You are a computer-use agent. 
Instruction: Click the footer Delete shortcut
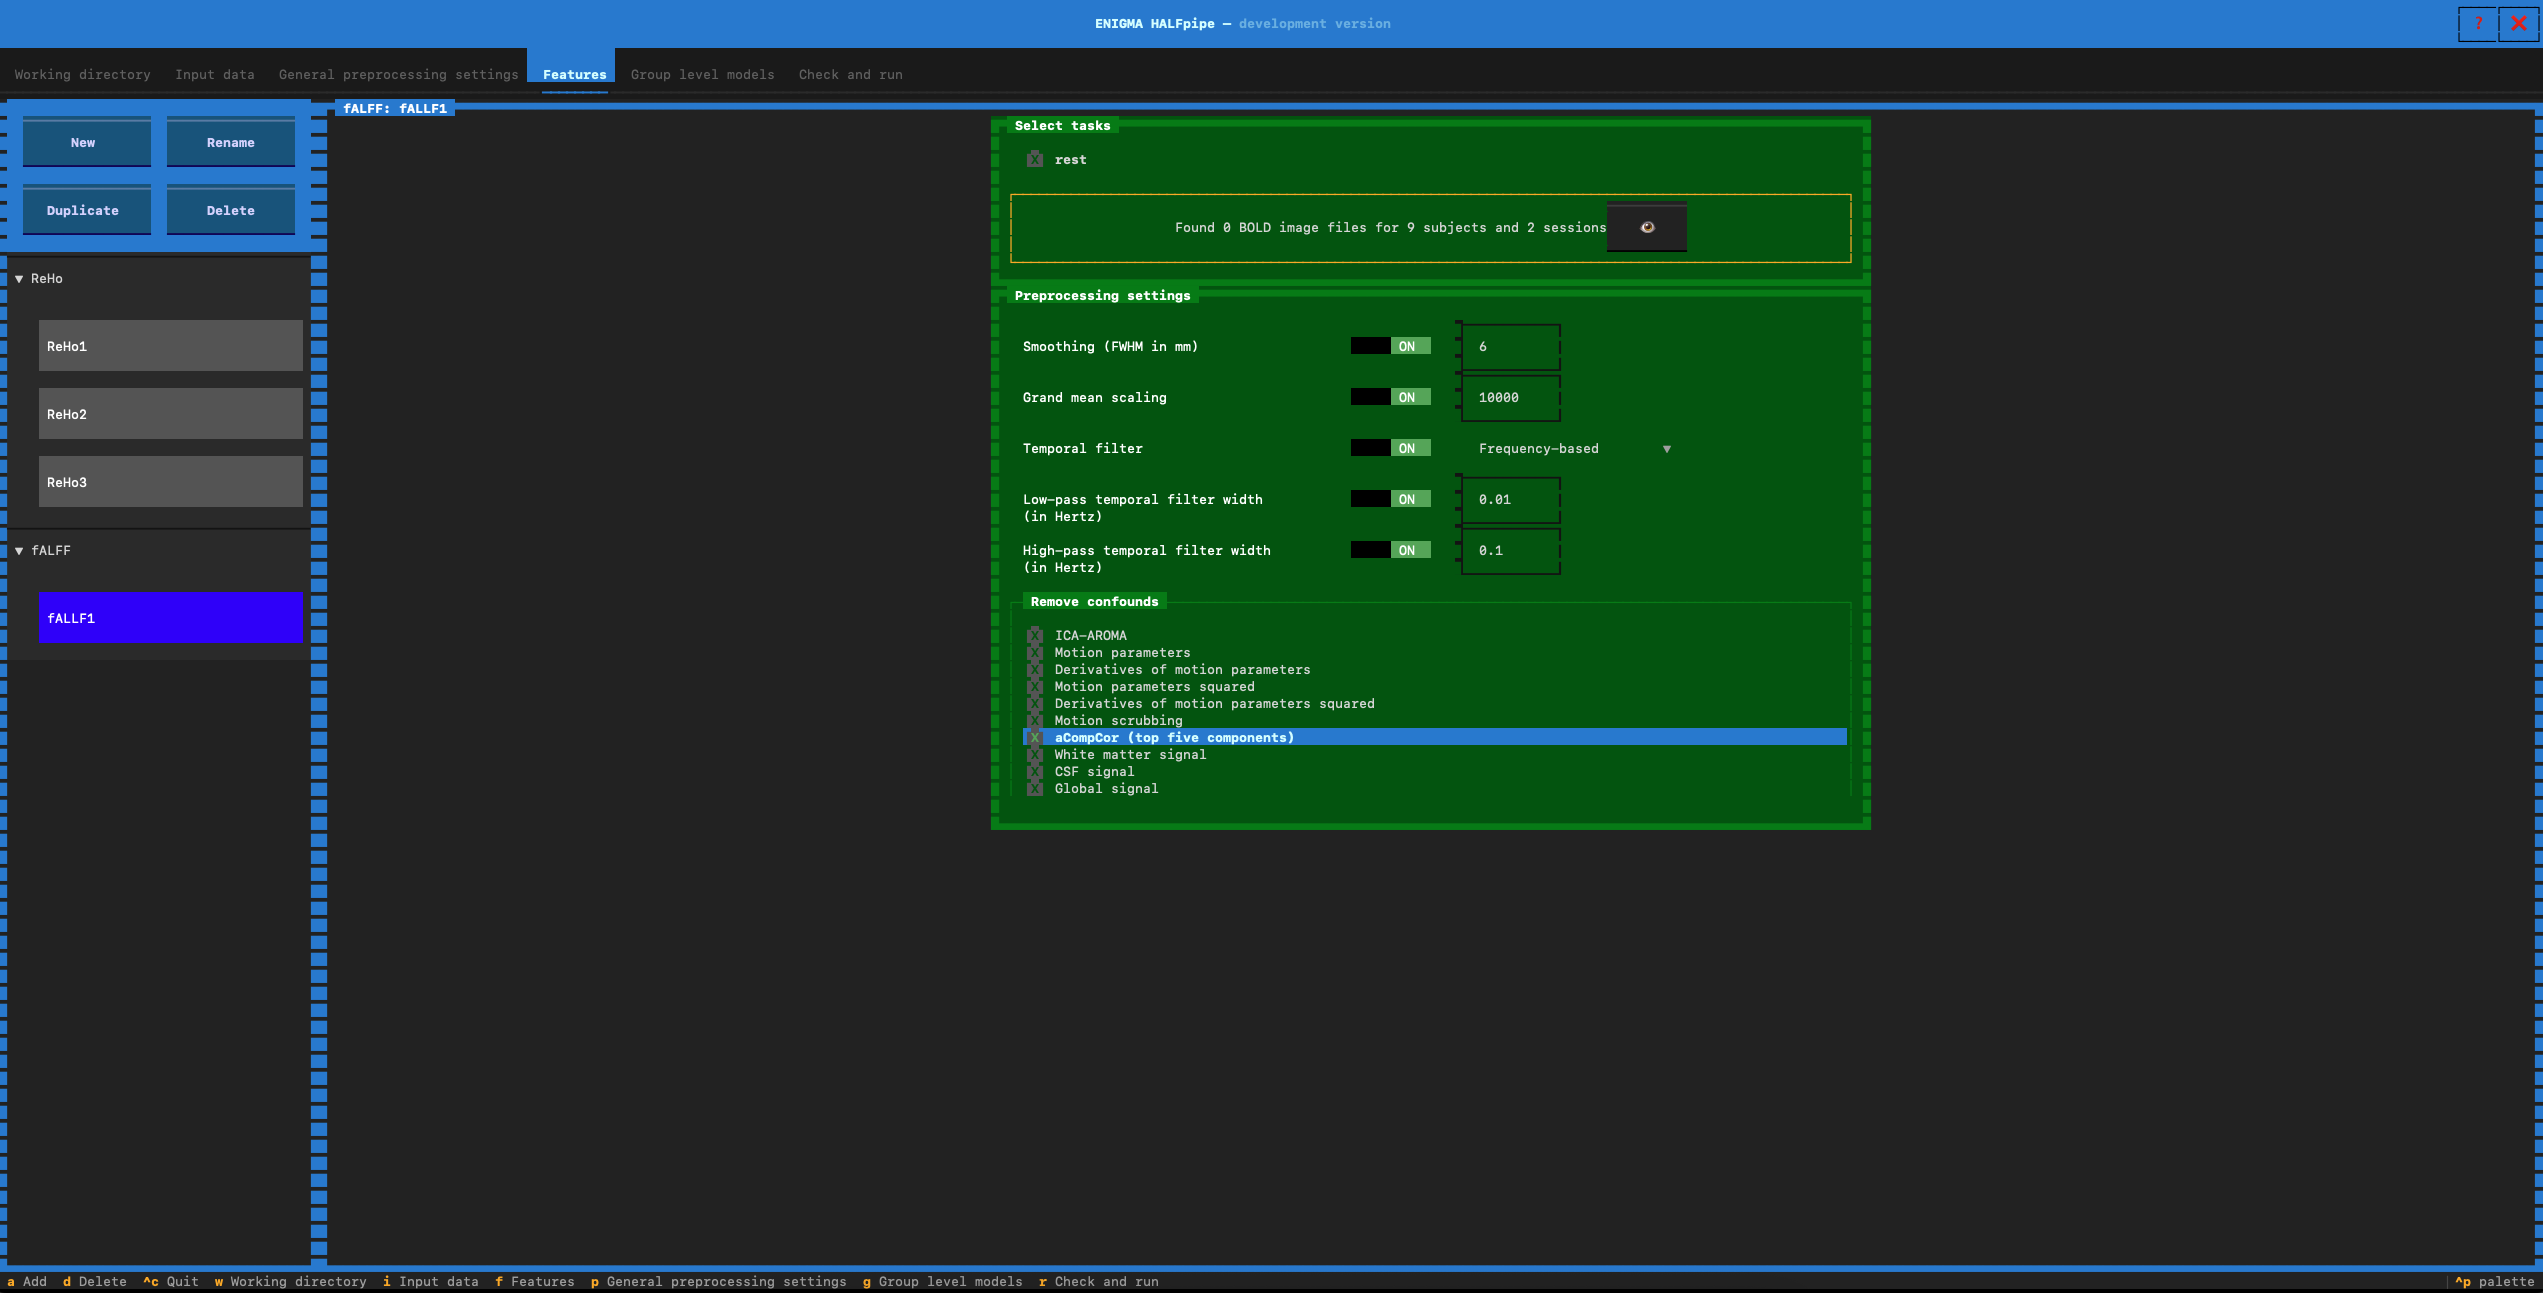(95, 1281)
